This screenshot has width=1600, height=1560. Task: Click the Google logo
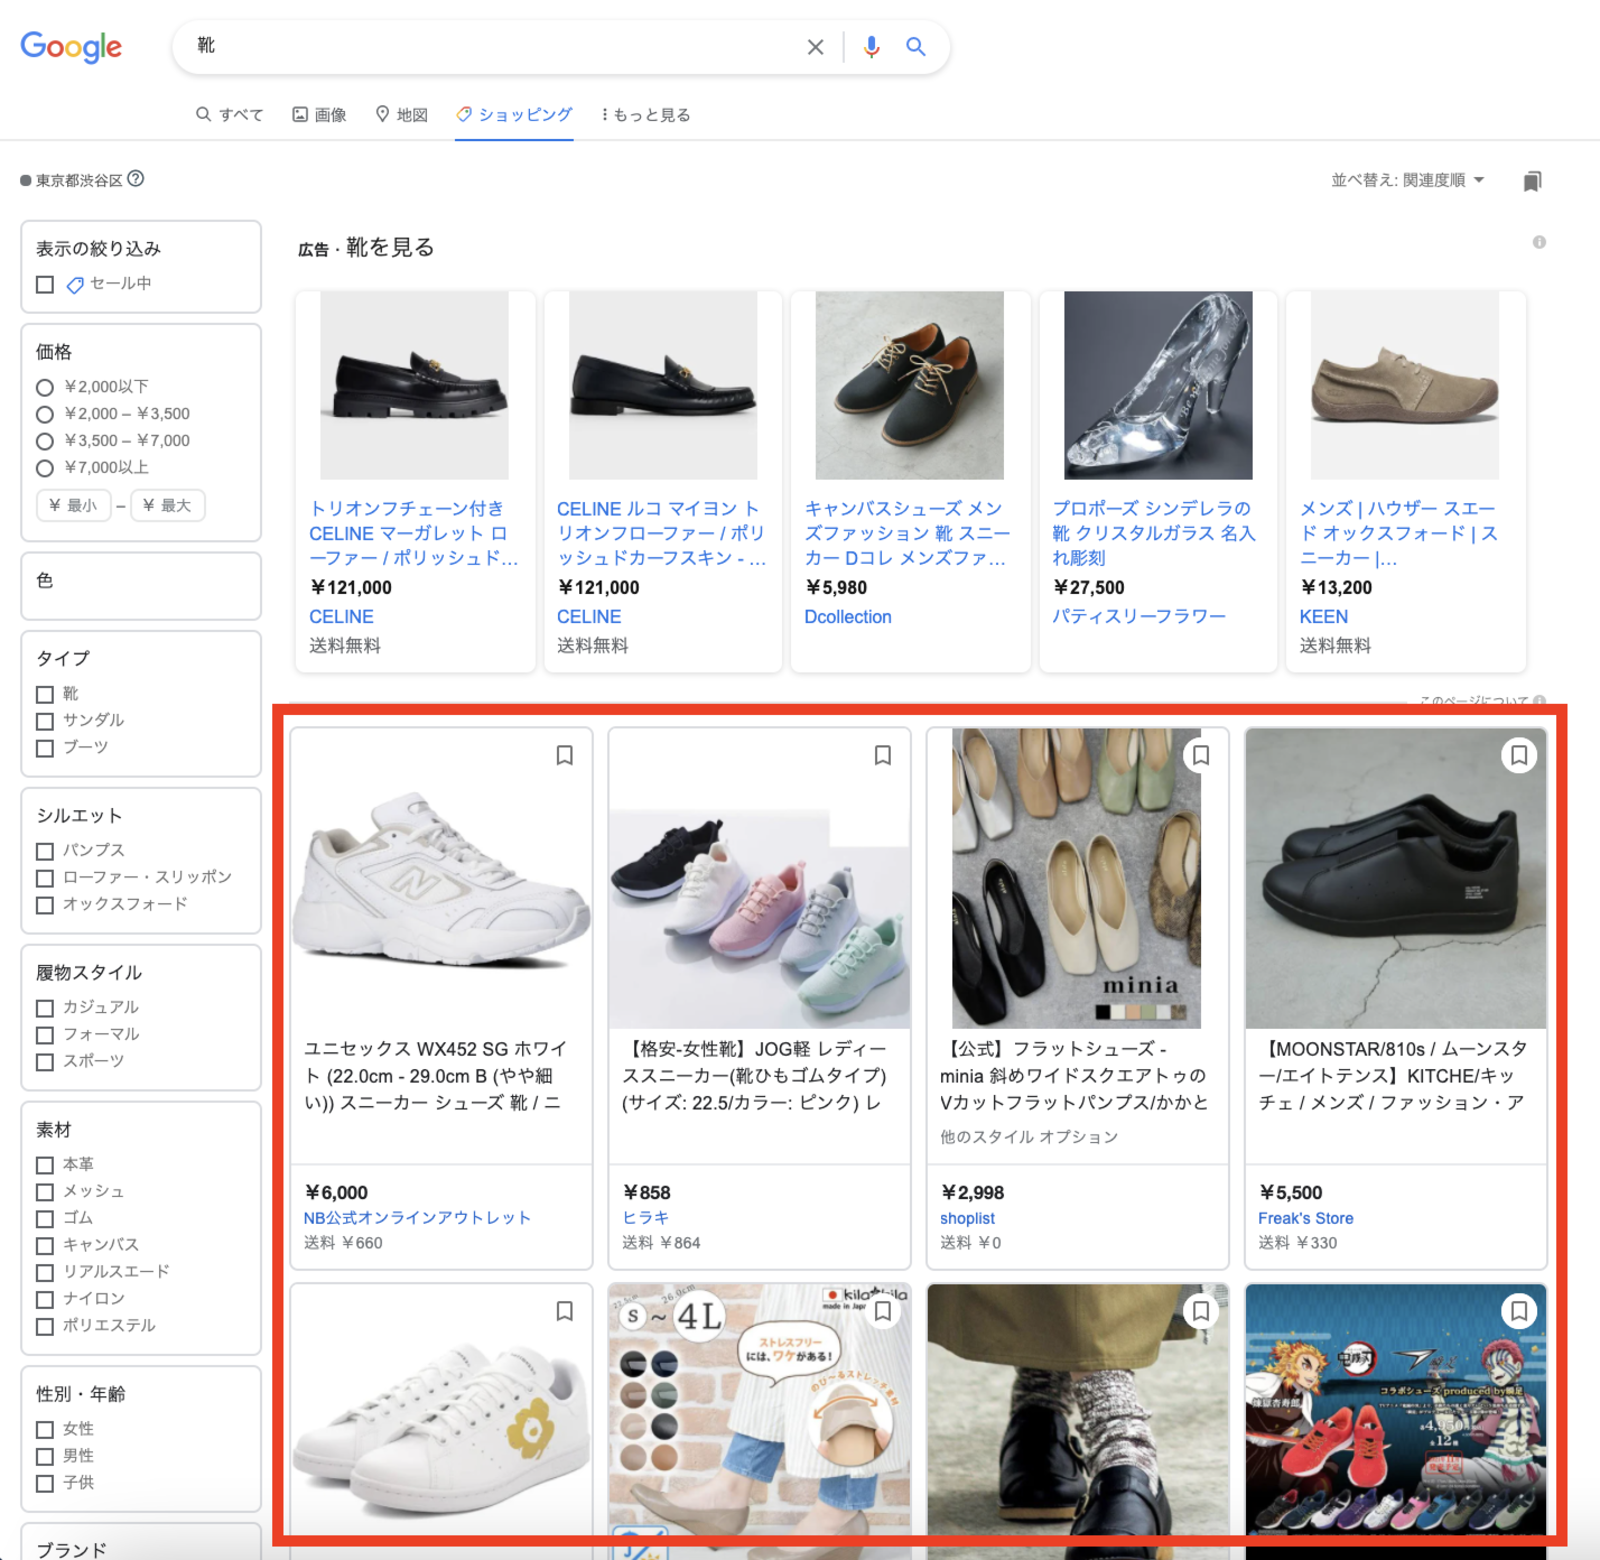point(71,46)
